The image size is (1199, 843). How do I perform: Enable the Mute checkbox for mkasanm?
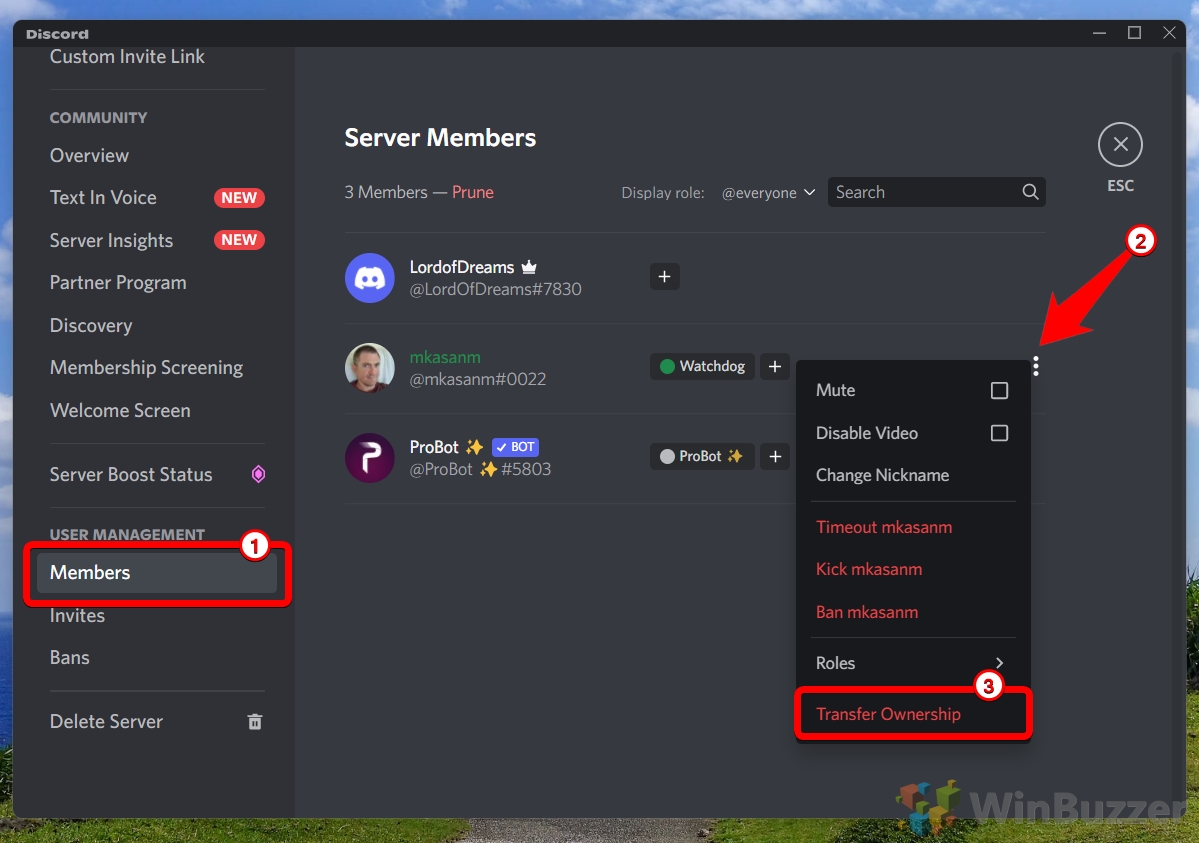998,390
